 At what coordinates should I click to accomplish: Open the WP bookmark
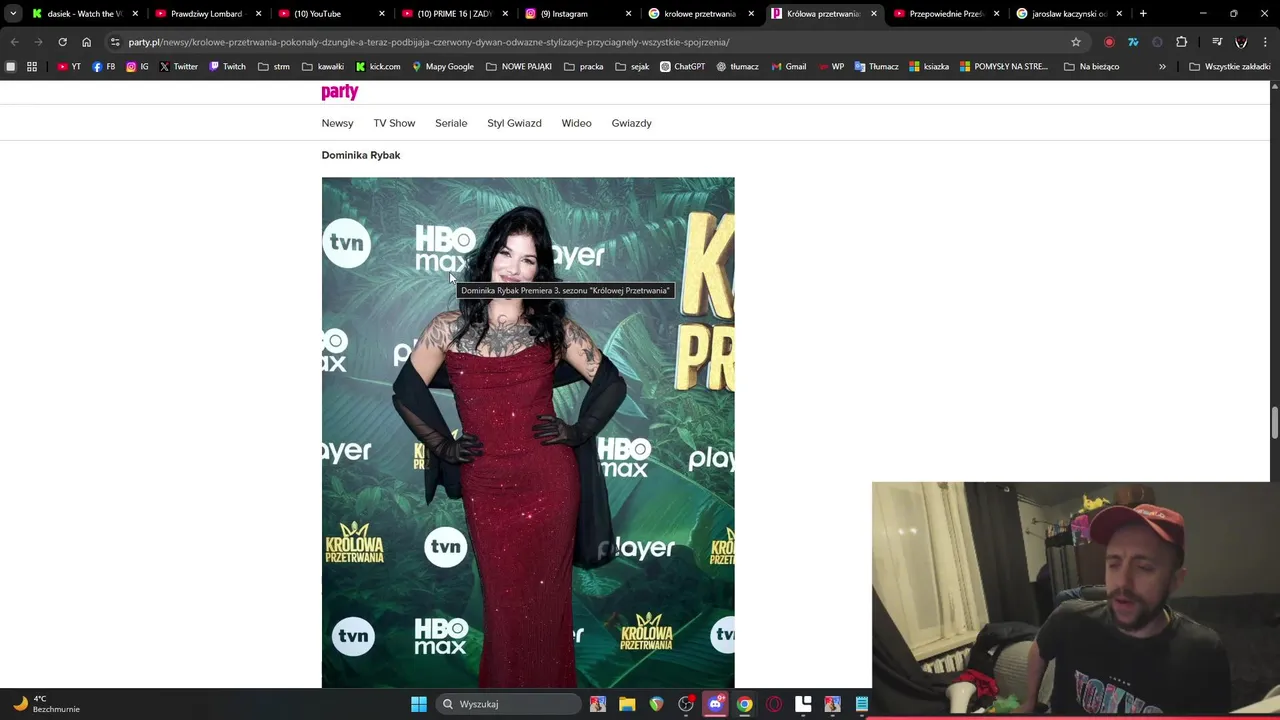point(830,67)
